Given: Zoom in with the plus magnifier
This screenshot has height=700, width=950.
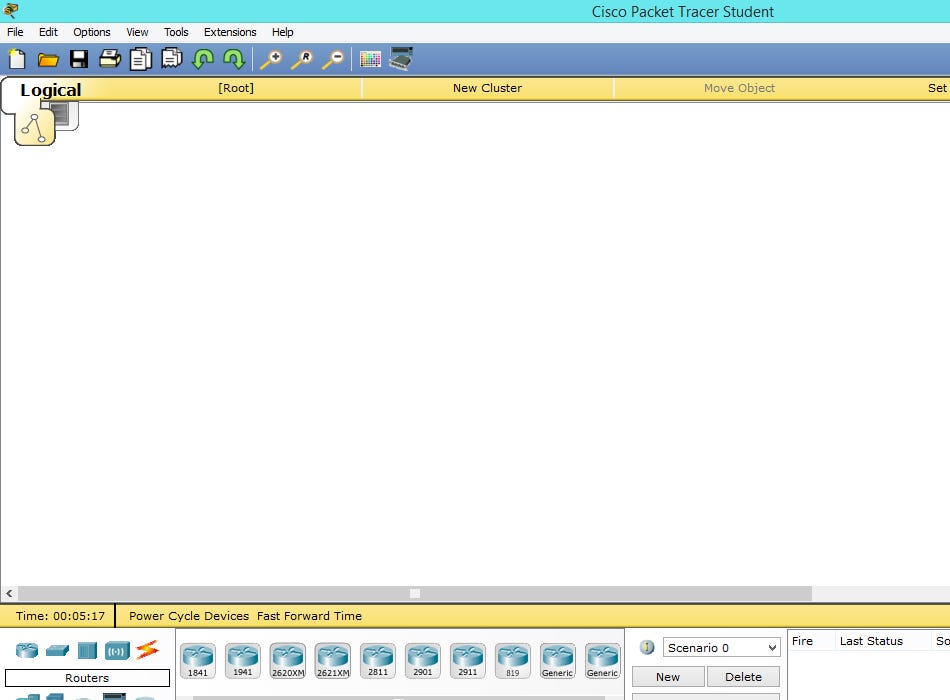Looking at the screenshot, I should tap(271, 59).
